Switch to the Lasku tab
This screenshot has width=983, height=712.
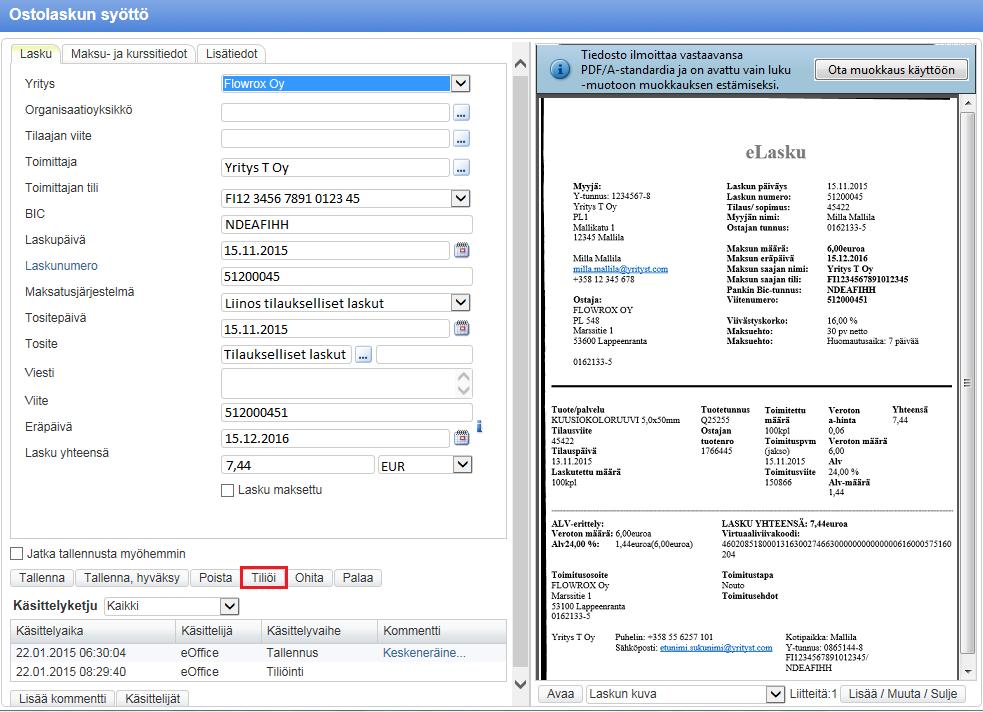[36, 54]
